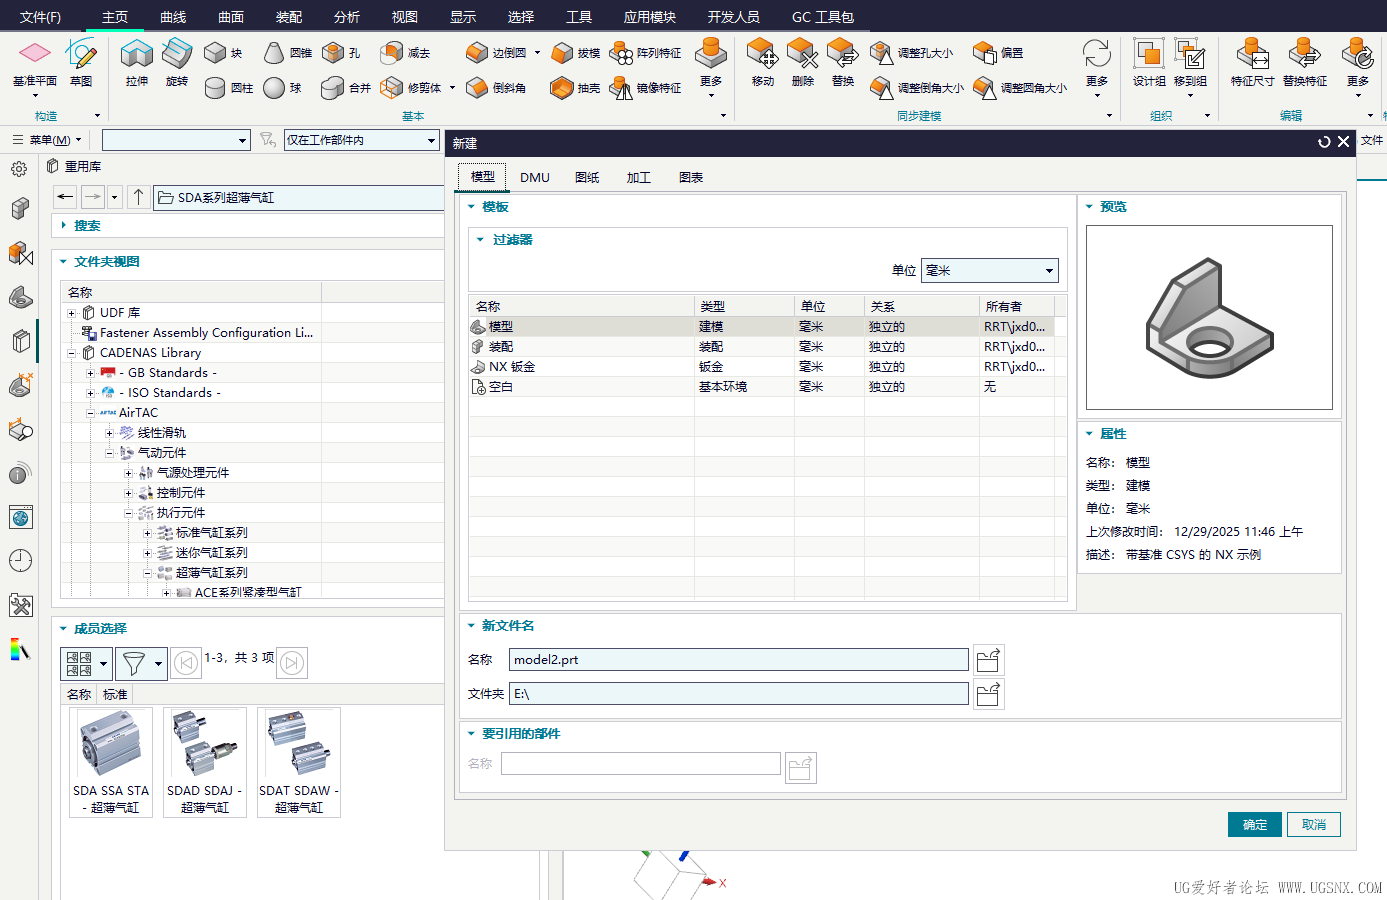Click the 倒斜角 (Chamfer) icon
The width and height of the screenshot is (1387, 900).
[x=477, y=88]
